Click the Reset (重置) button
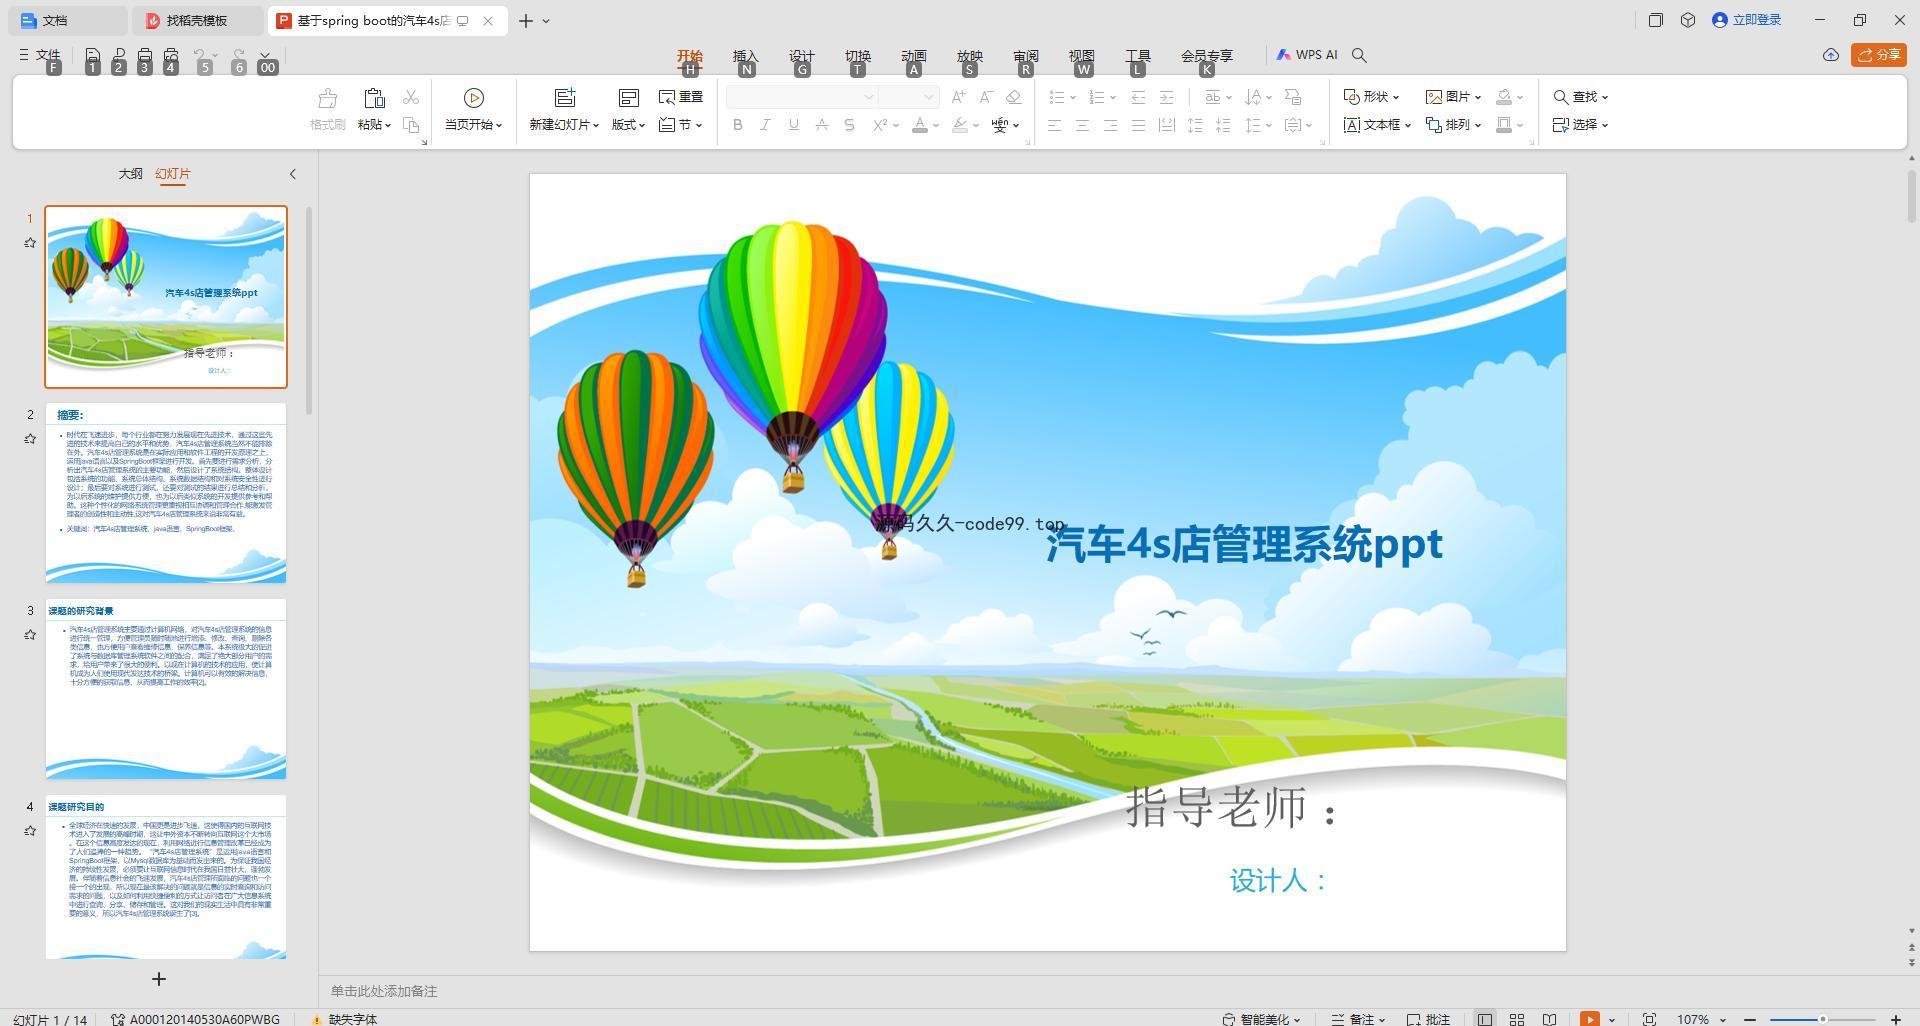This screenshot has height=1026, width=1920. tap(681, 97)
